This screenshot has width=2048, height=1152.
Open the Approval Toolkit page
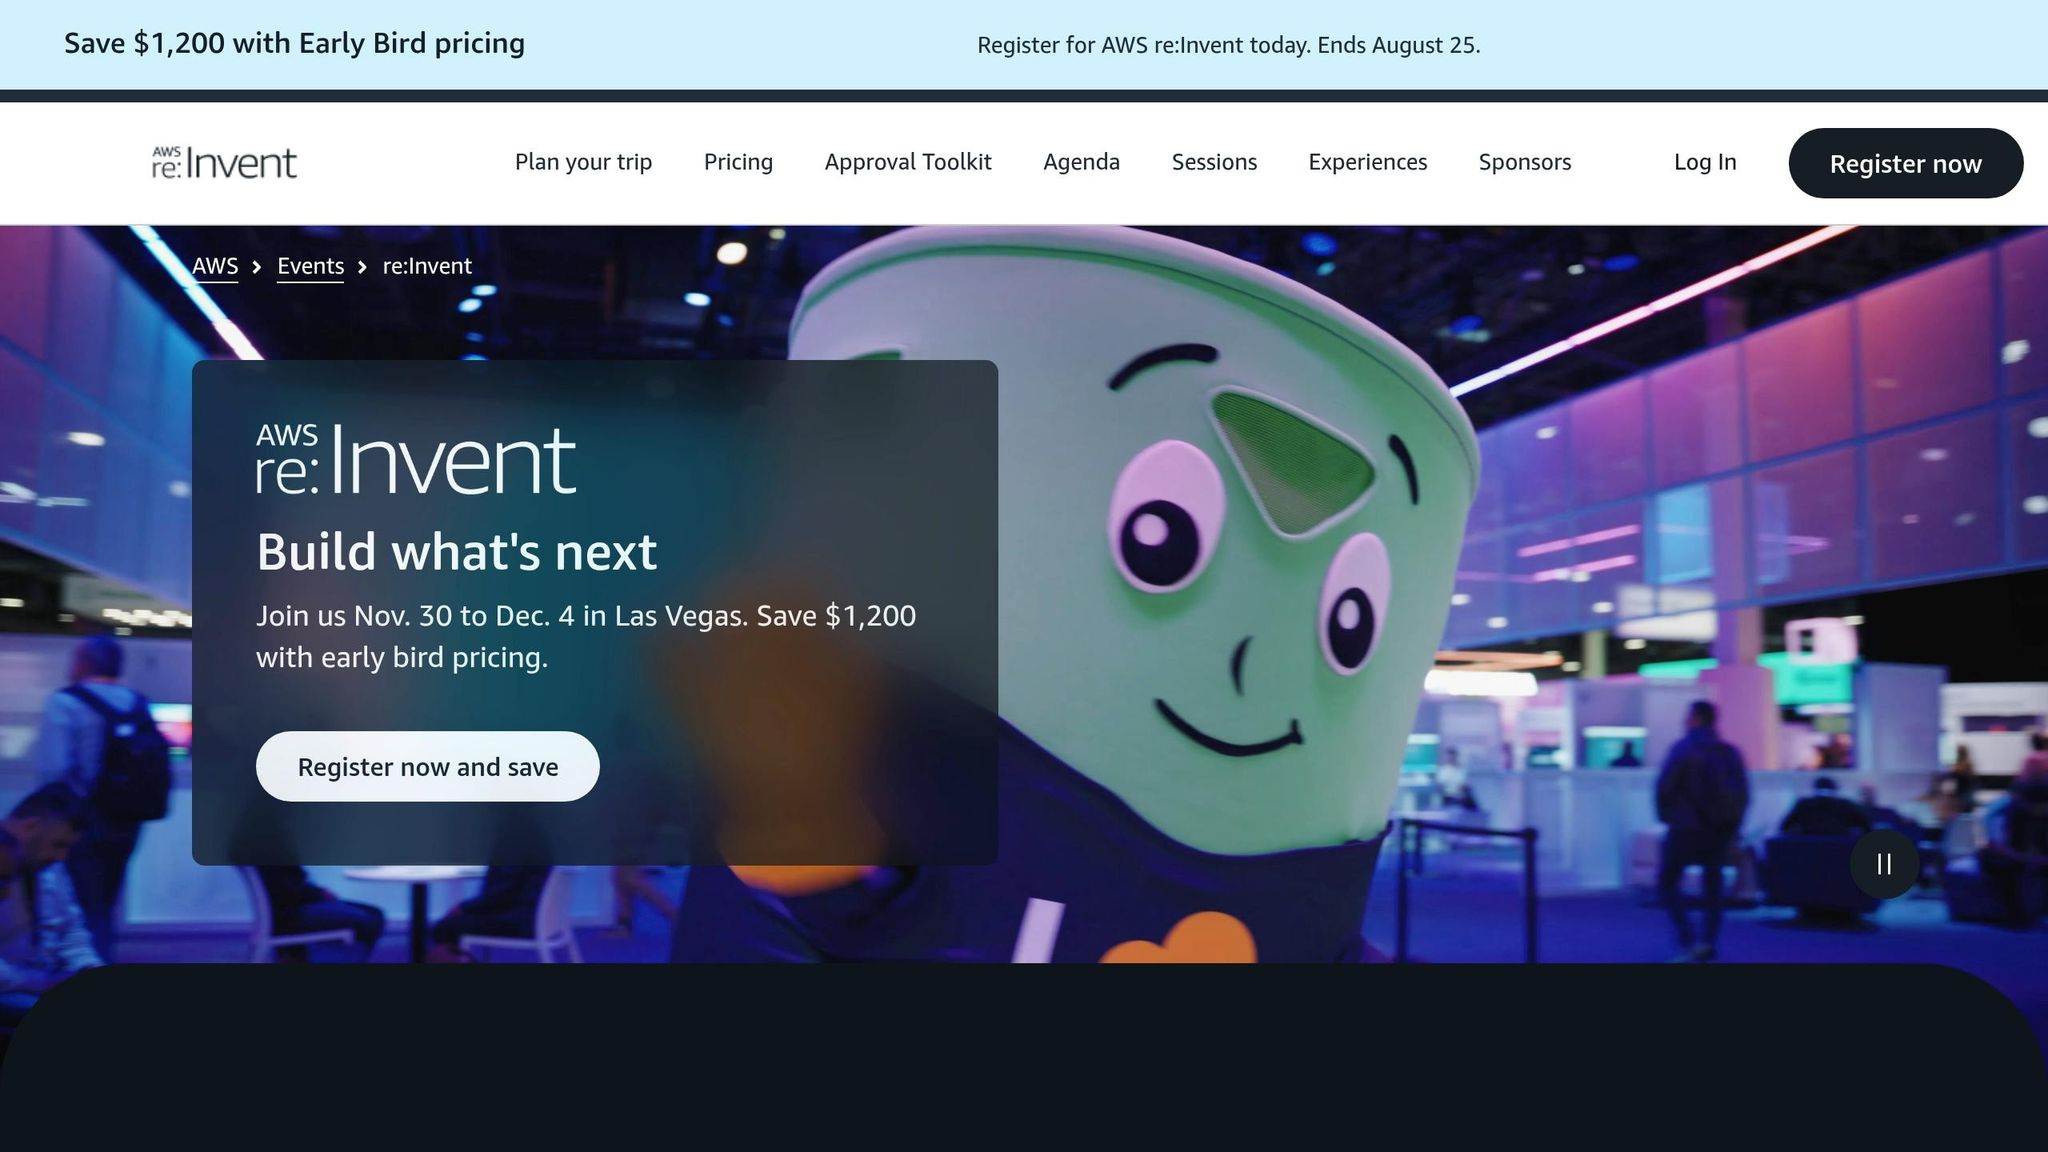(x=908, y=162)
